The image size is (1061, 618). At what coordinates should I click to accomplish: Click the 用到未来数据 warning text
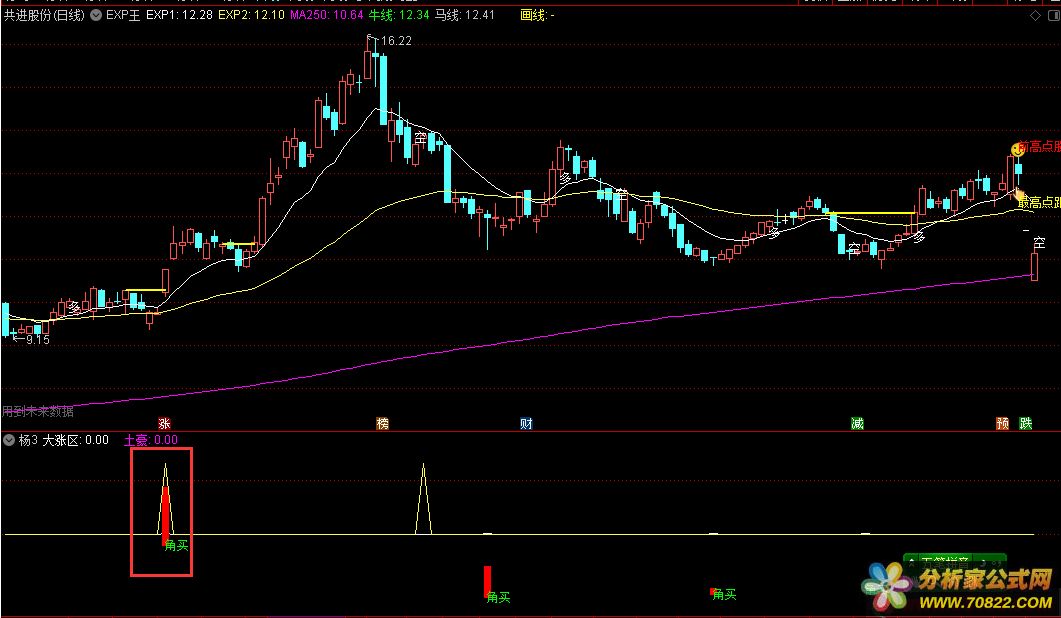point(38,411)
